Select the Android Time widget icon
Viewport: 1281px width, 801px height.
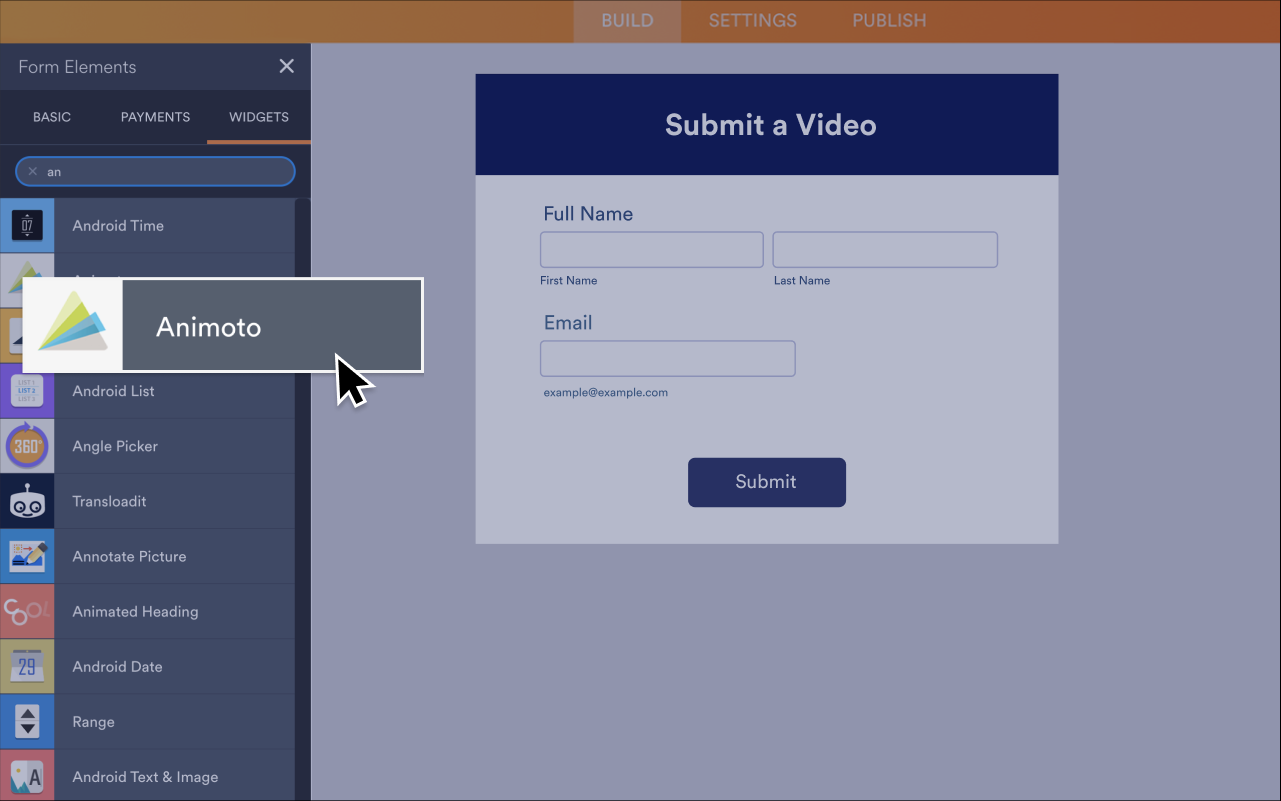pos(27,225)
